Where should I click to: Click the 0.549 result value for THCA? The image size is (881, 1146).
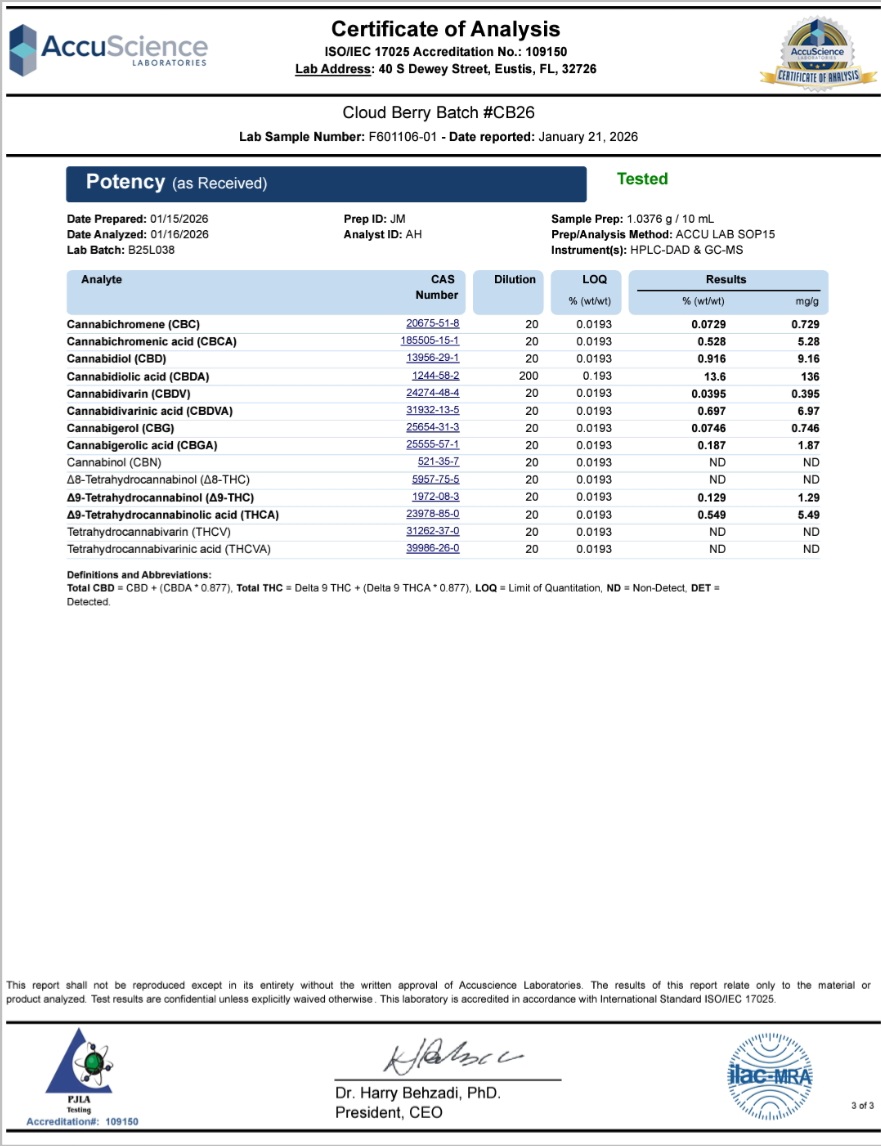pyautogui.click(x=711, y=515)
